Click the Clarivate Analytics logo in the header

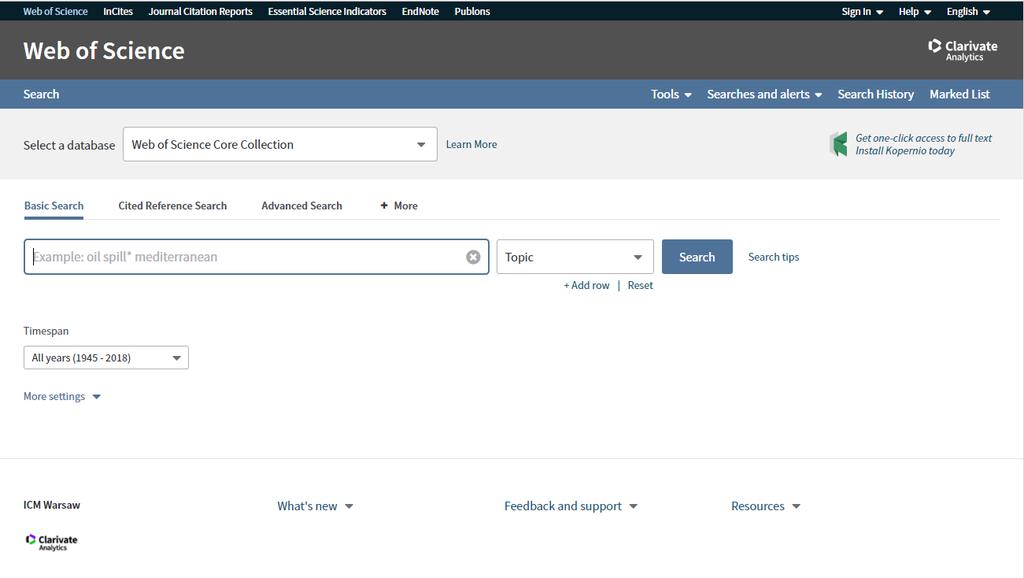click(963, 50)
